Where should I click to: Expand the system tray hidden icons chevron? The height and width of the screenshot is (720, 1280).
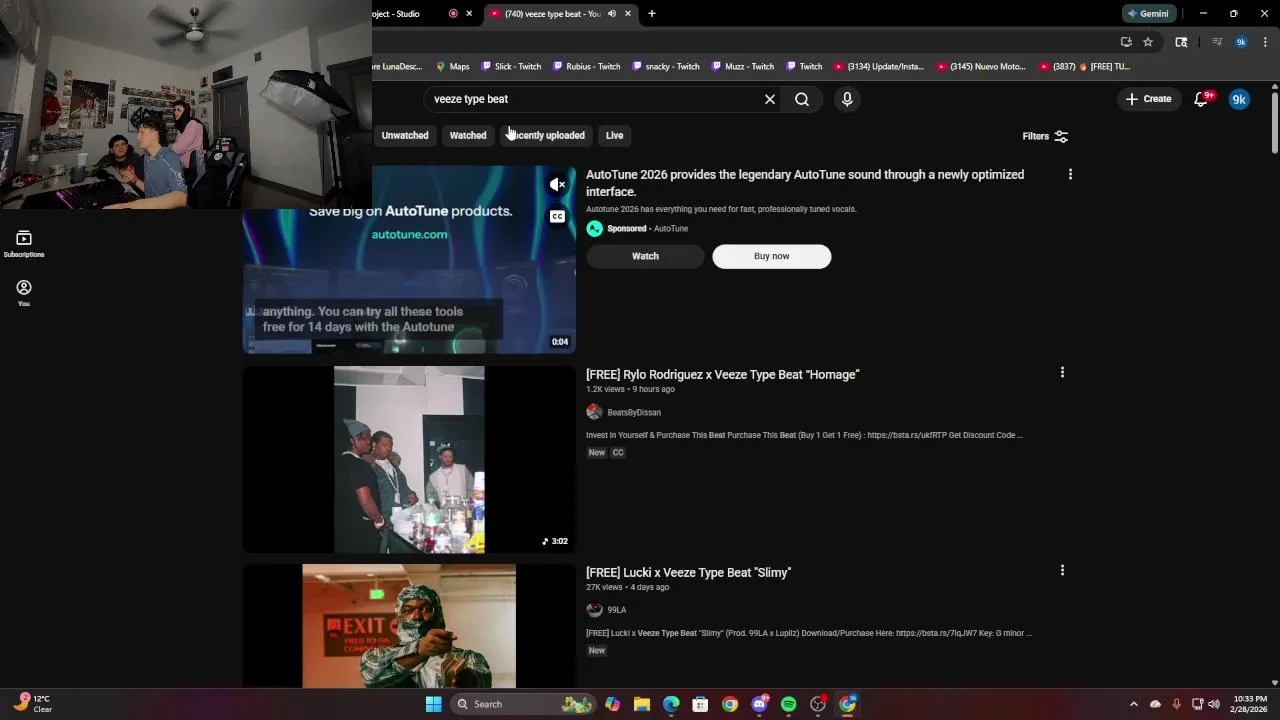pyautogui.click(x=1134, y=704)
